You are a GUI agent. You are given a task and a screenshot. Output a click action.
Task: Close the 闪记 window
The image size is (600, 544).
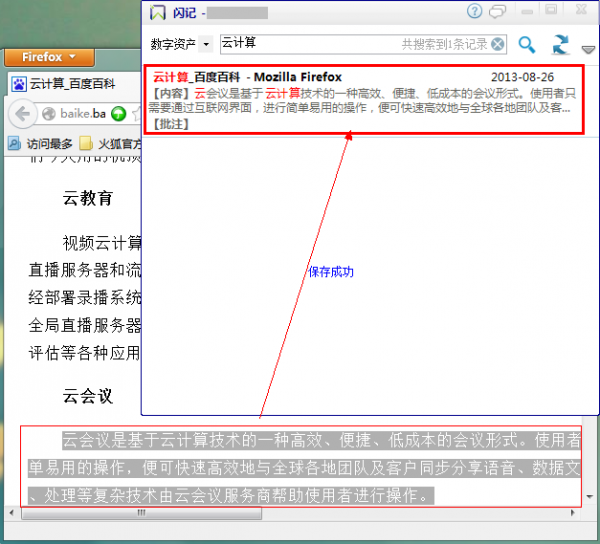click(581, 10)
